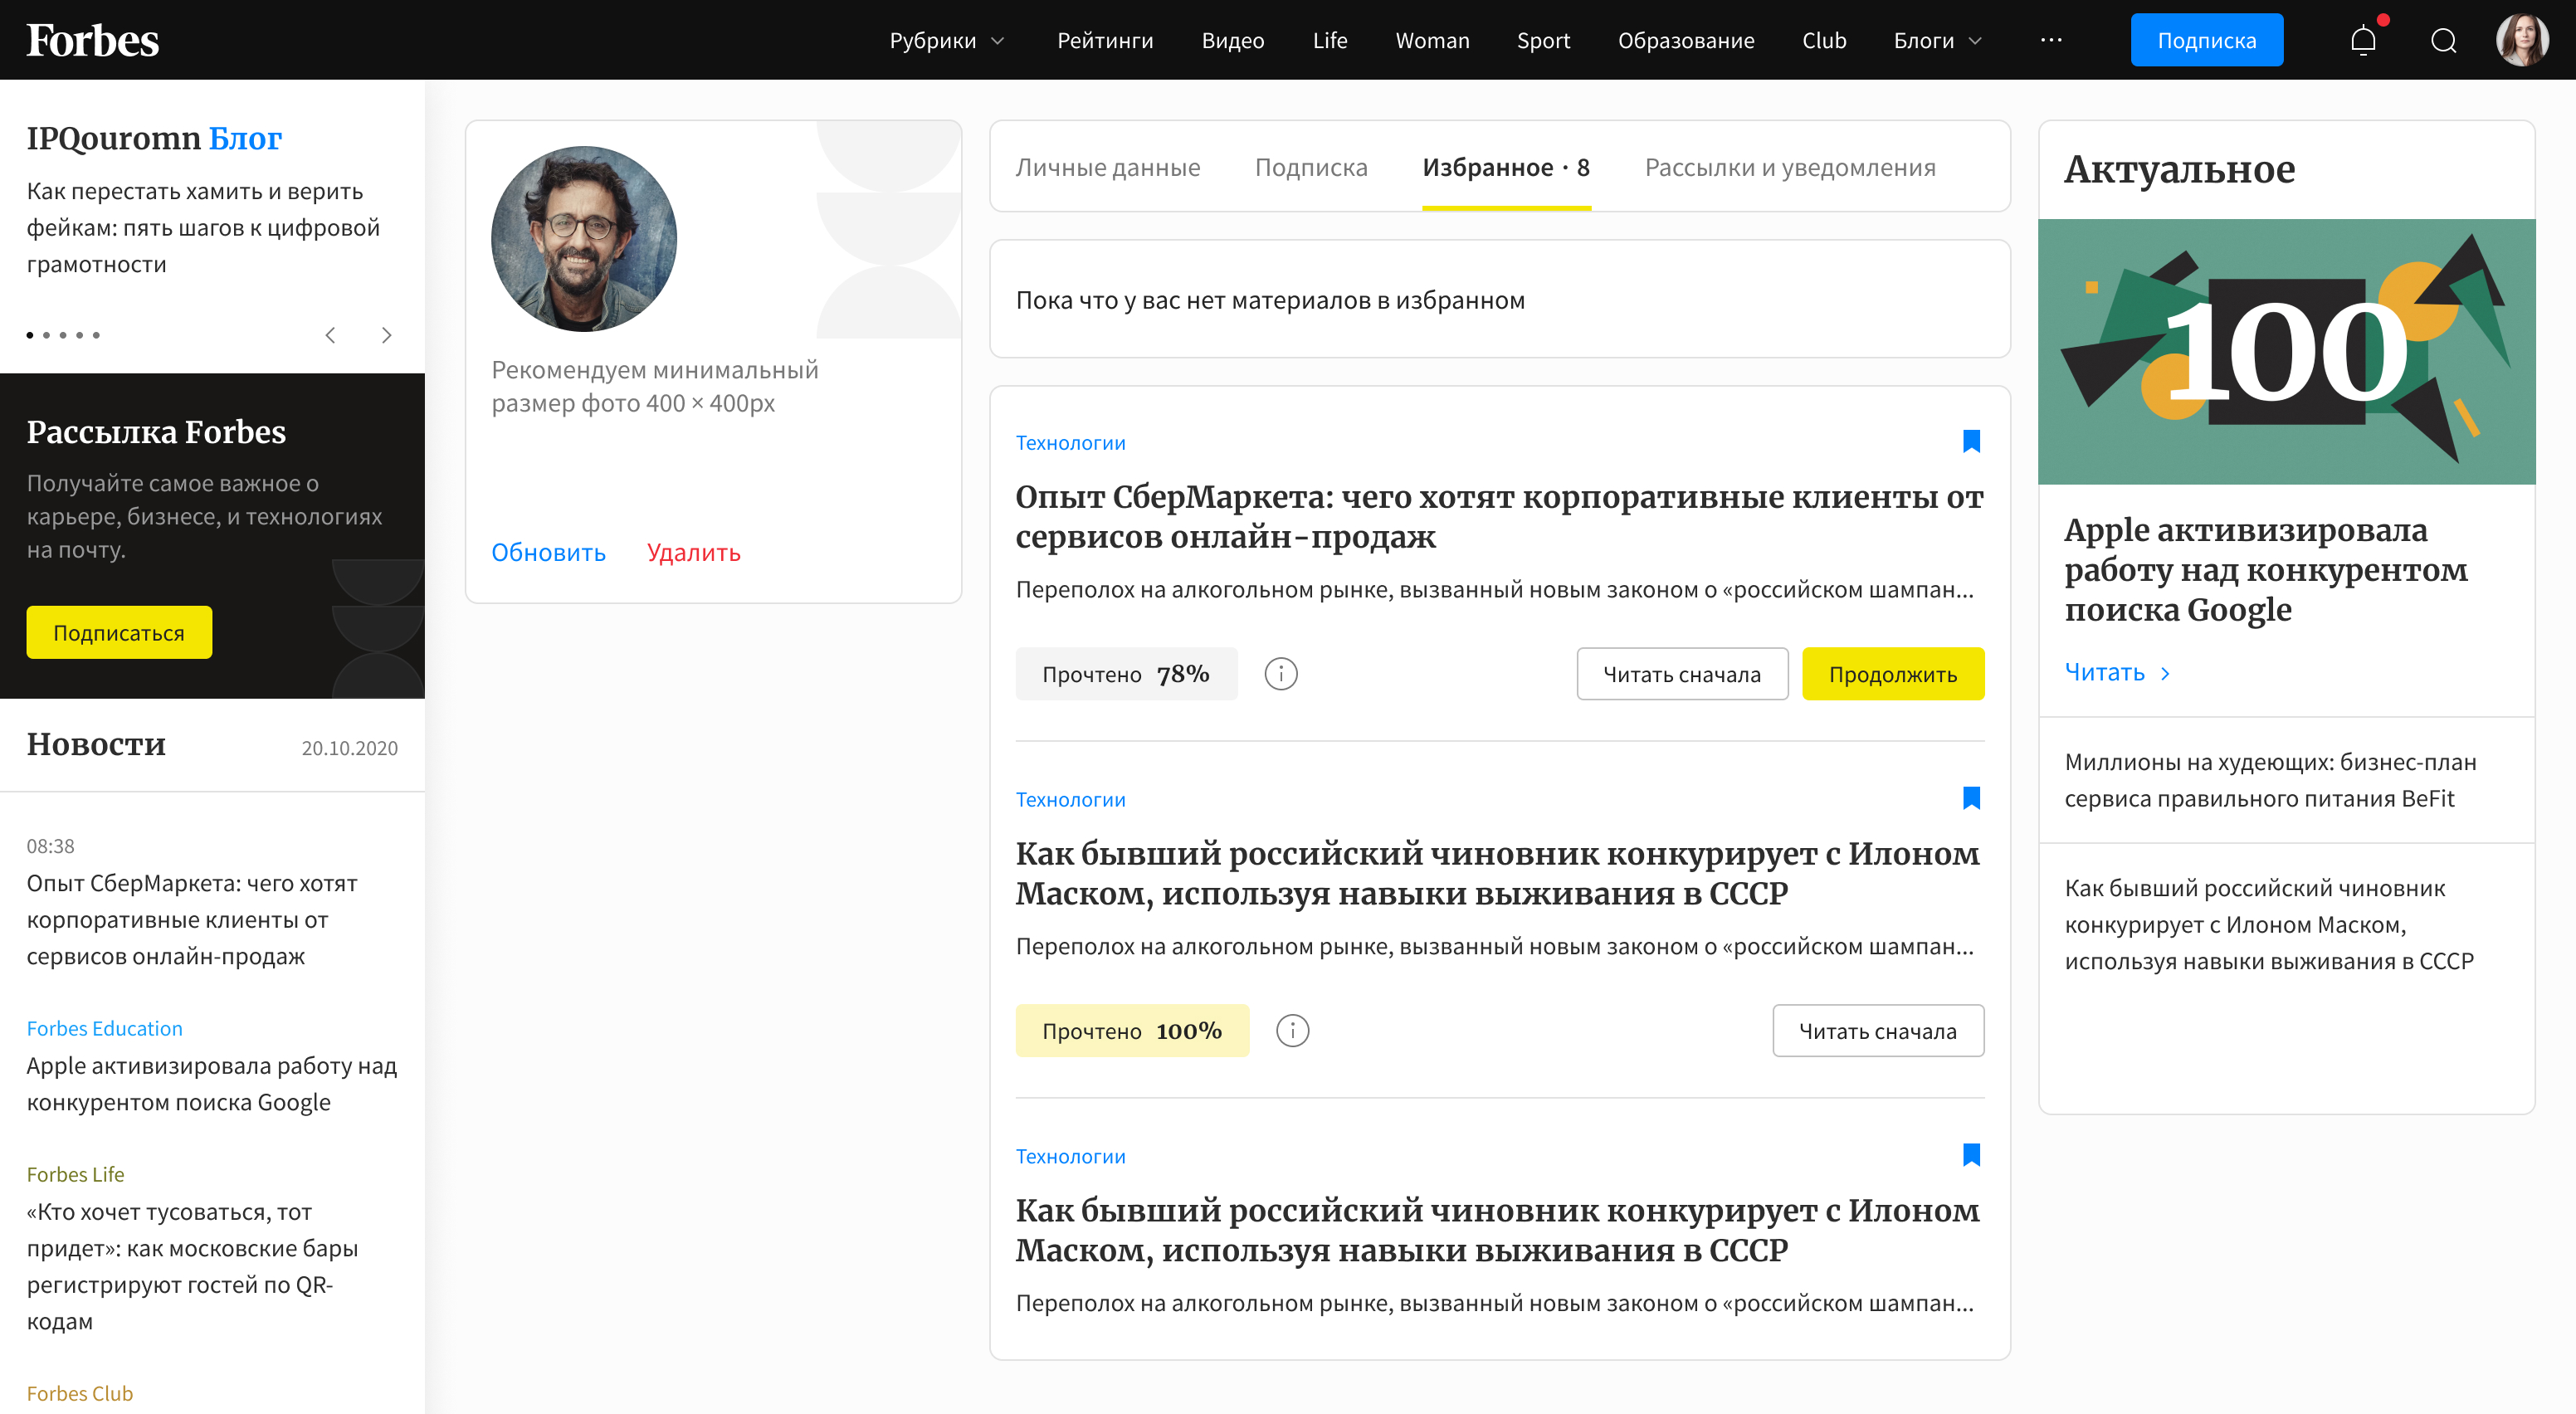2576x1414 pixels.
Task: Open Рассылки и уведомления tab
Action: pos(1789,167)
